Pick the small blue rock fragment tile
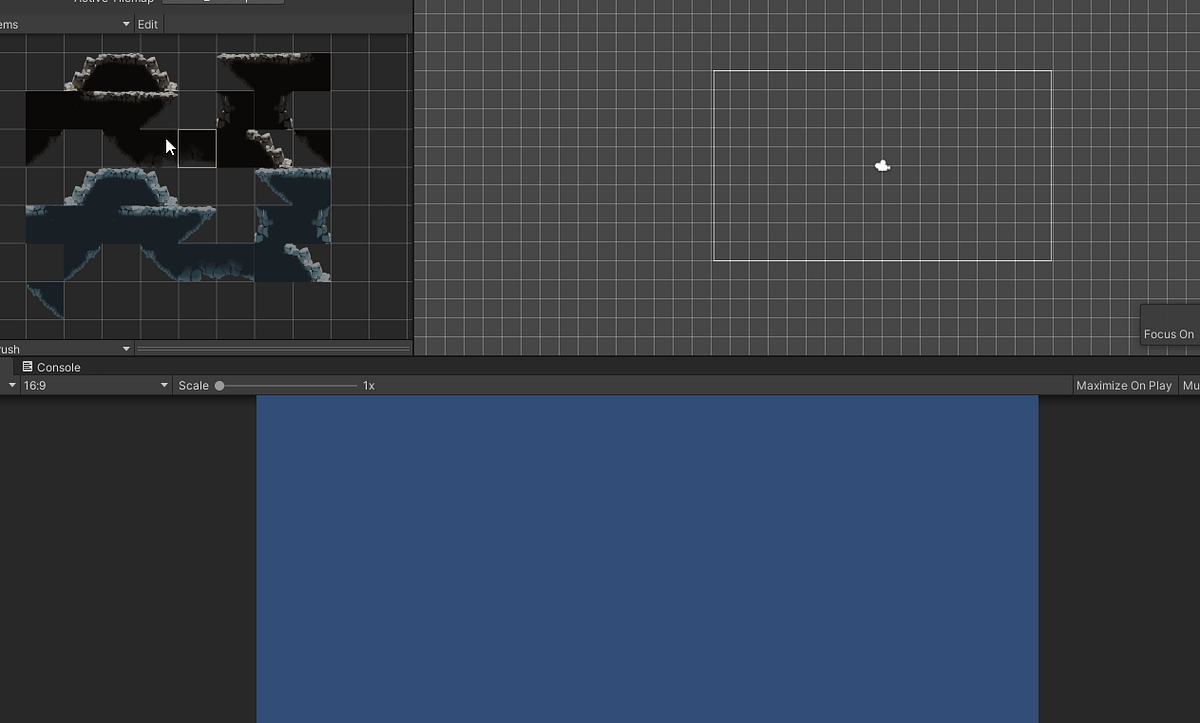1200x723 pixels. (x=45, y=295)
